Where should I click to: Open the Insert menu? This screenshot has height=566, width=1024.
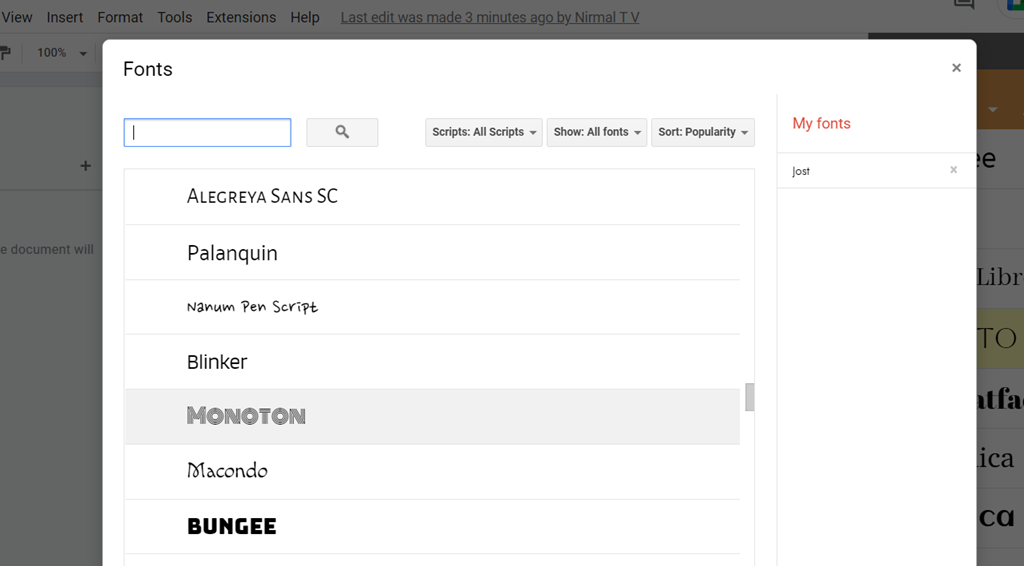click(x=65, y=18)
